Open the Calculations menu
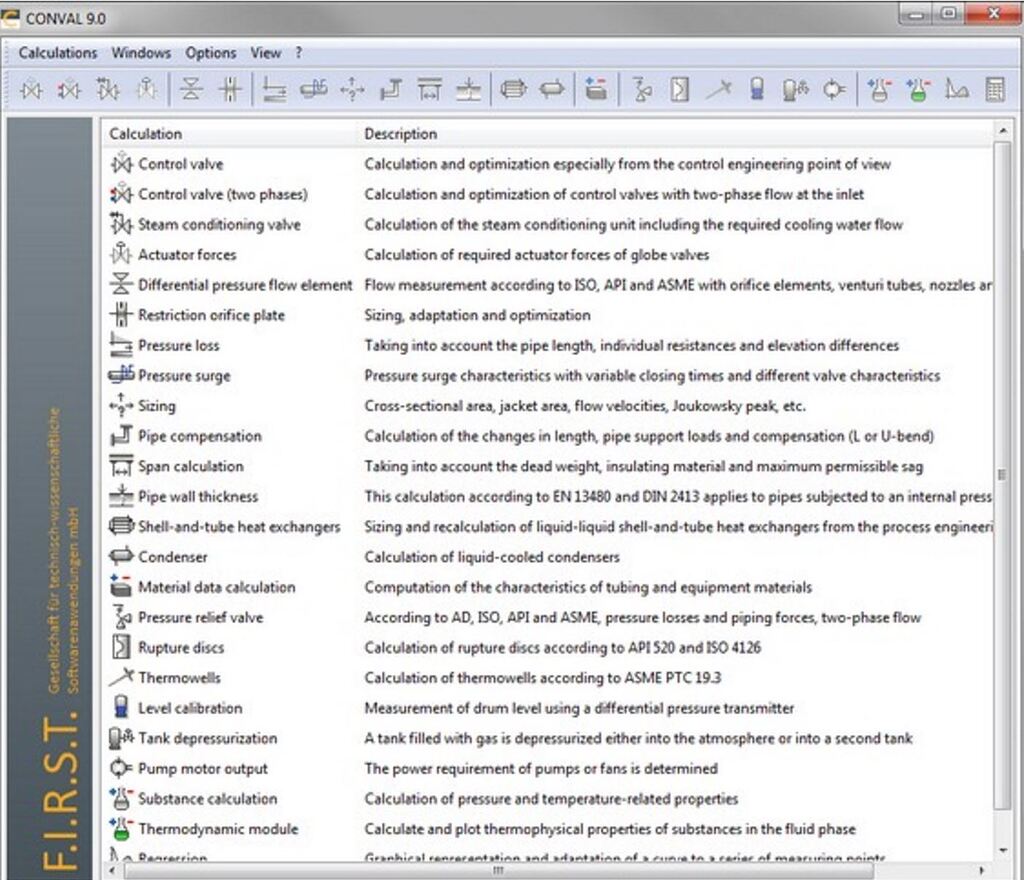The width and height of the screenshot is (1024, 880). tap(56, 52)
